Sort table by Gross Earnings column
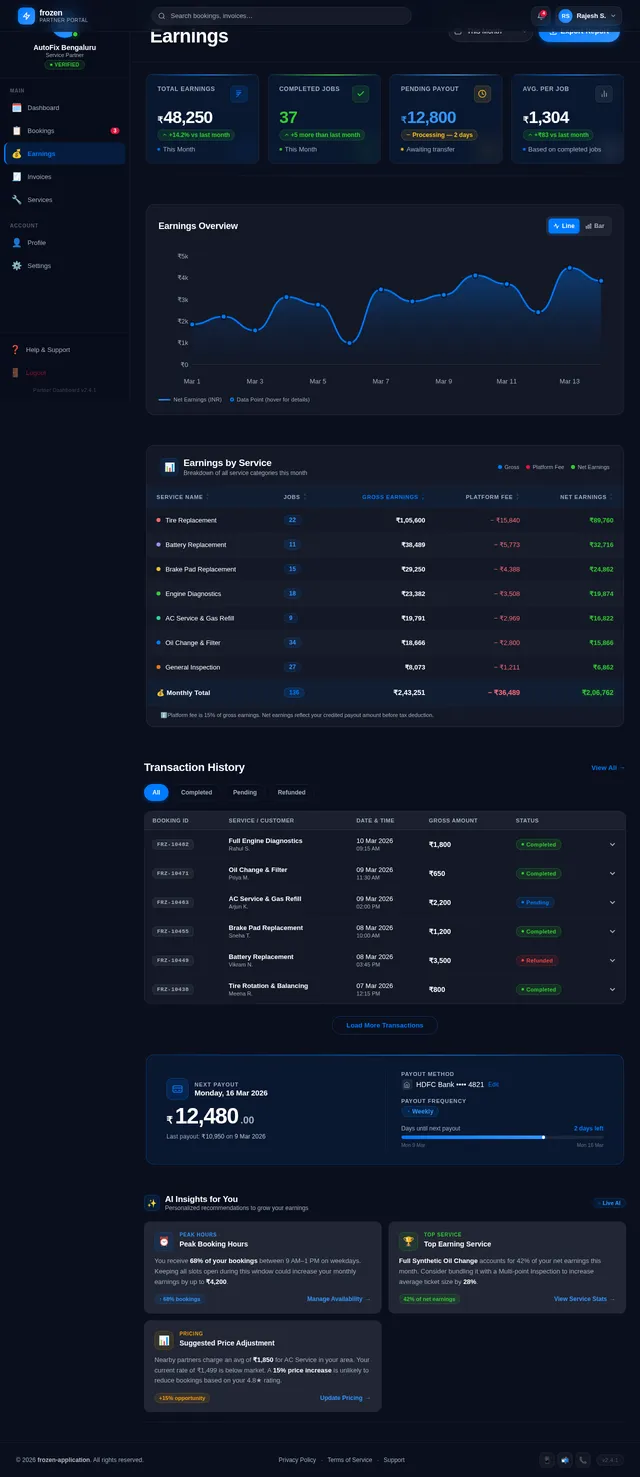The height and width of the screenshot is (1477, 640). (x=392, y=497)
